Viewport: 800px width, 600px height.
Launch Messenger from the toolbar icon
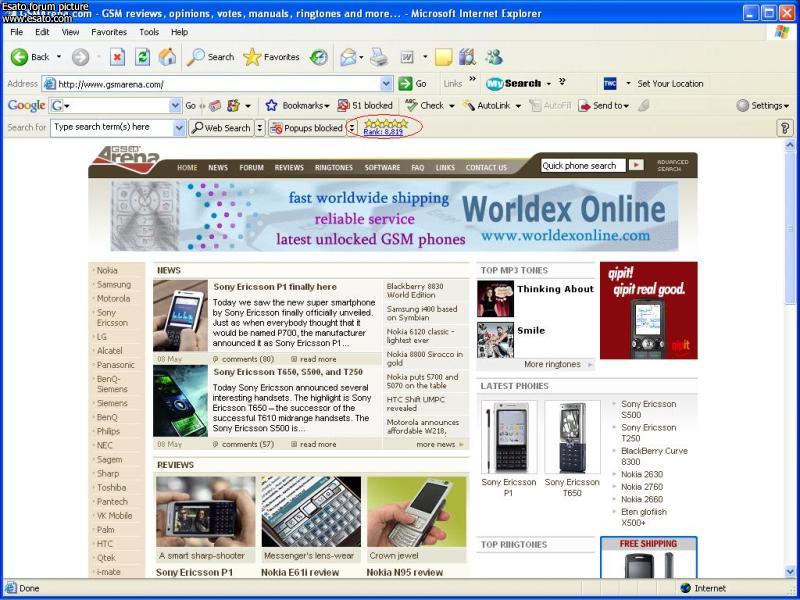[x=494, y=57]
